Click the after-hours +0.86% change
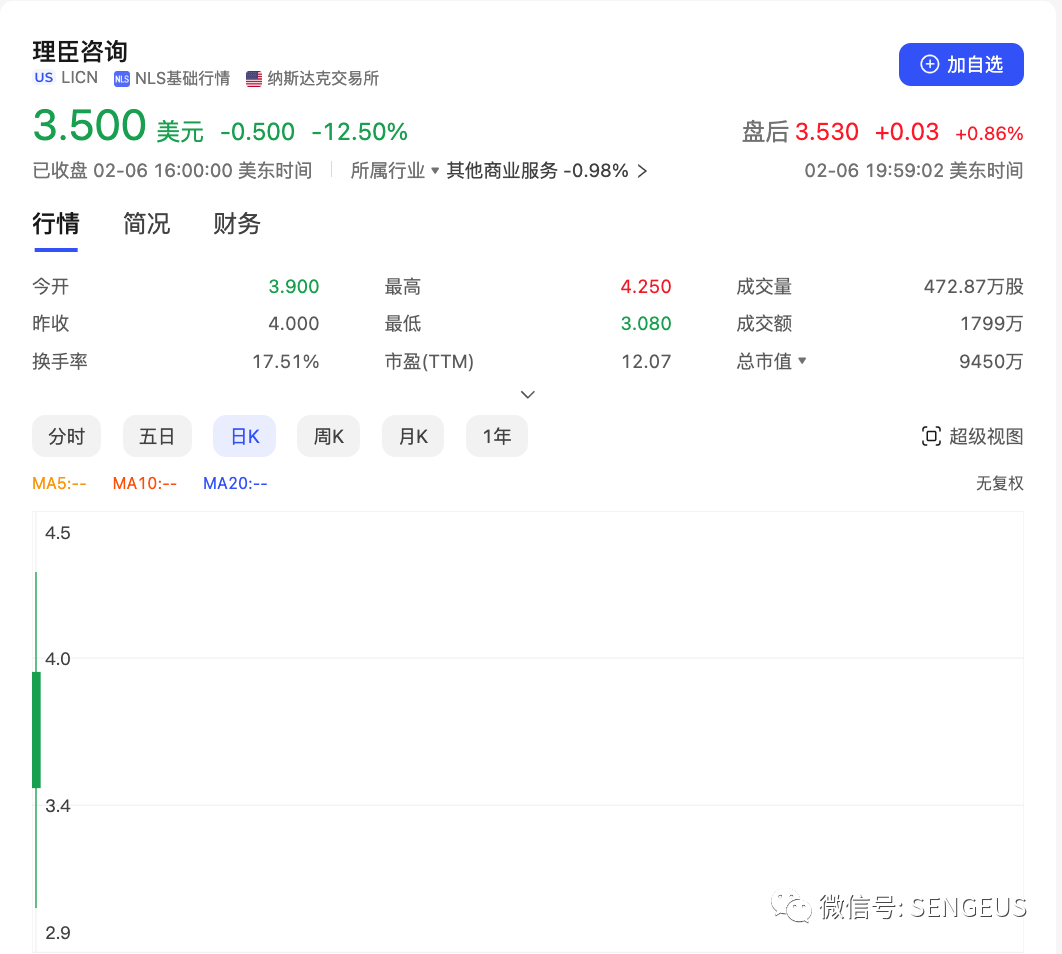The height and width of the screenshot is (954, 1062). click(x=989, y=133)
